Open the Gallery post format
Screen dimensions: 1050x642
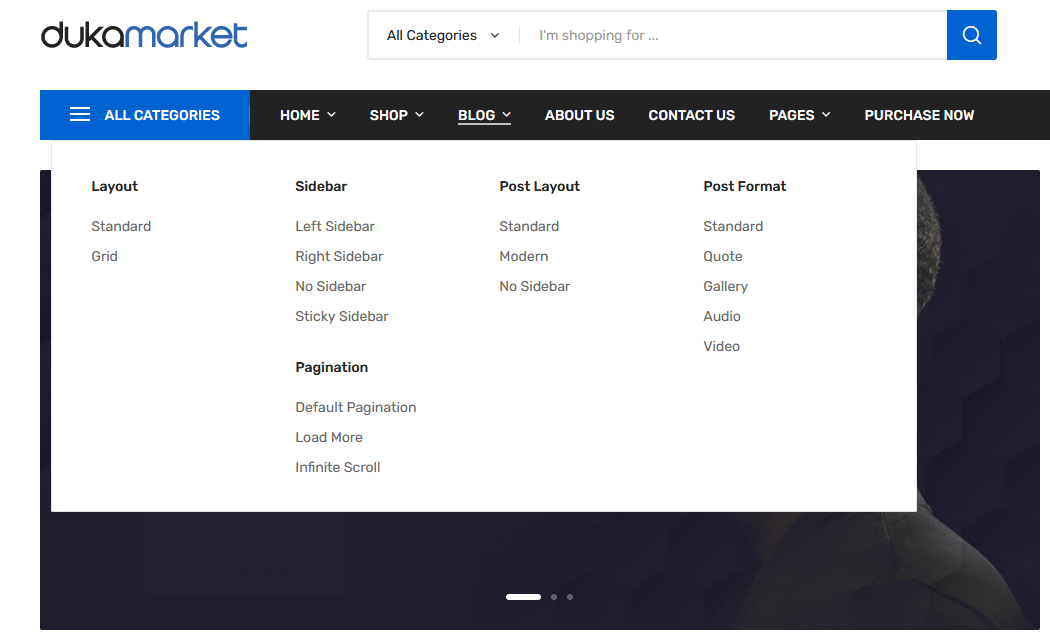tap(725, 287)
